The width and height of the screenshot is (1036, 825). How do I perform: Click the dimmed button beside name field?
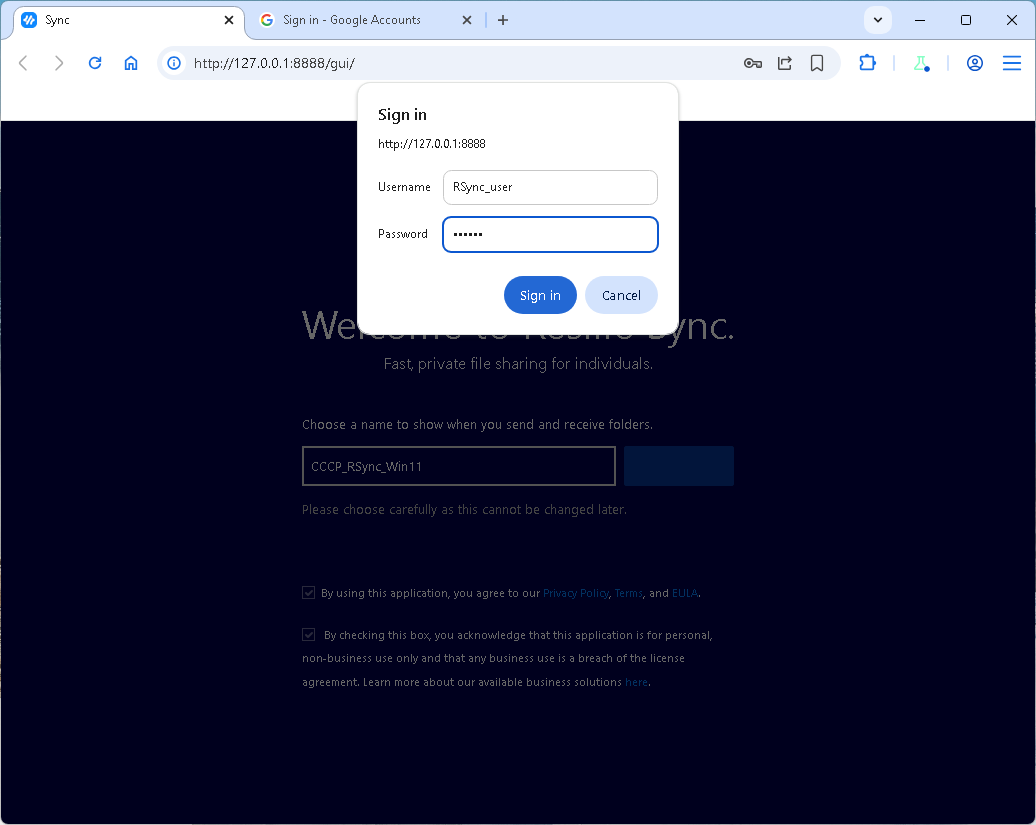point(679,466)
